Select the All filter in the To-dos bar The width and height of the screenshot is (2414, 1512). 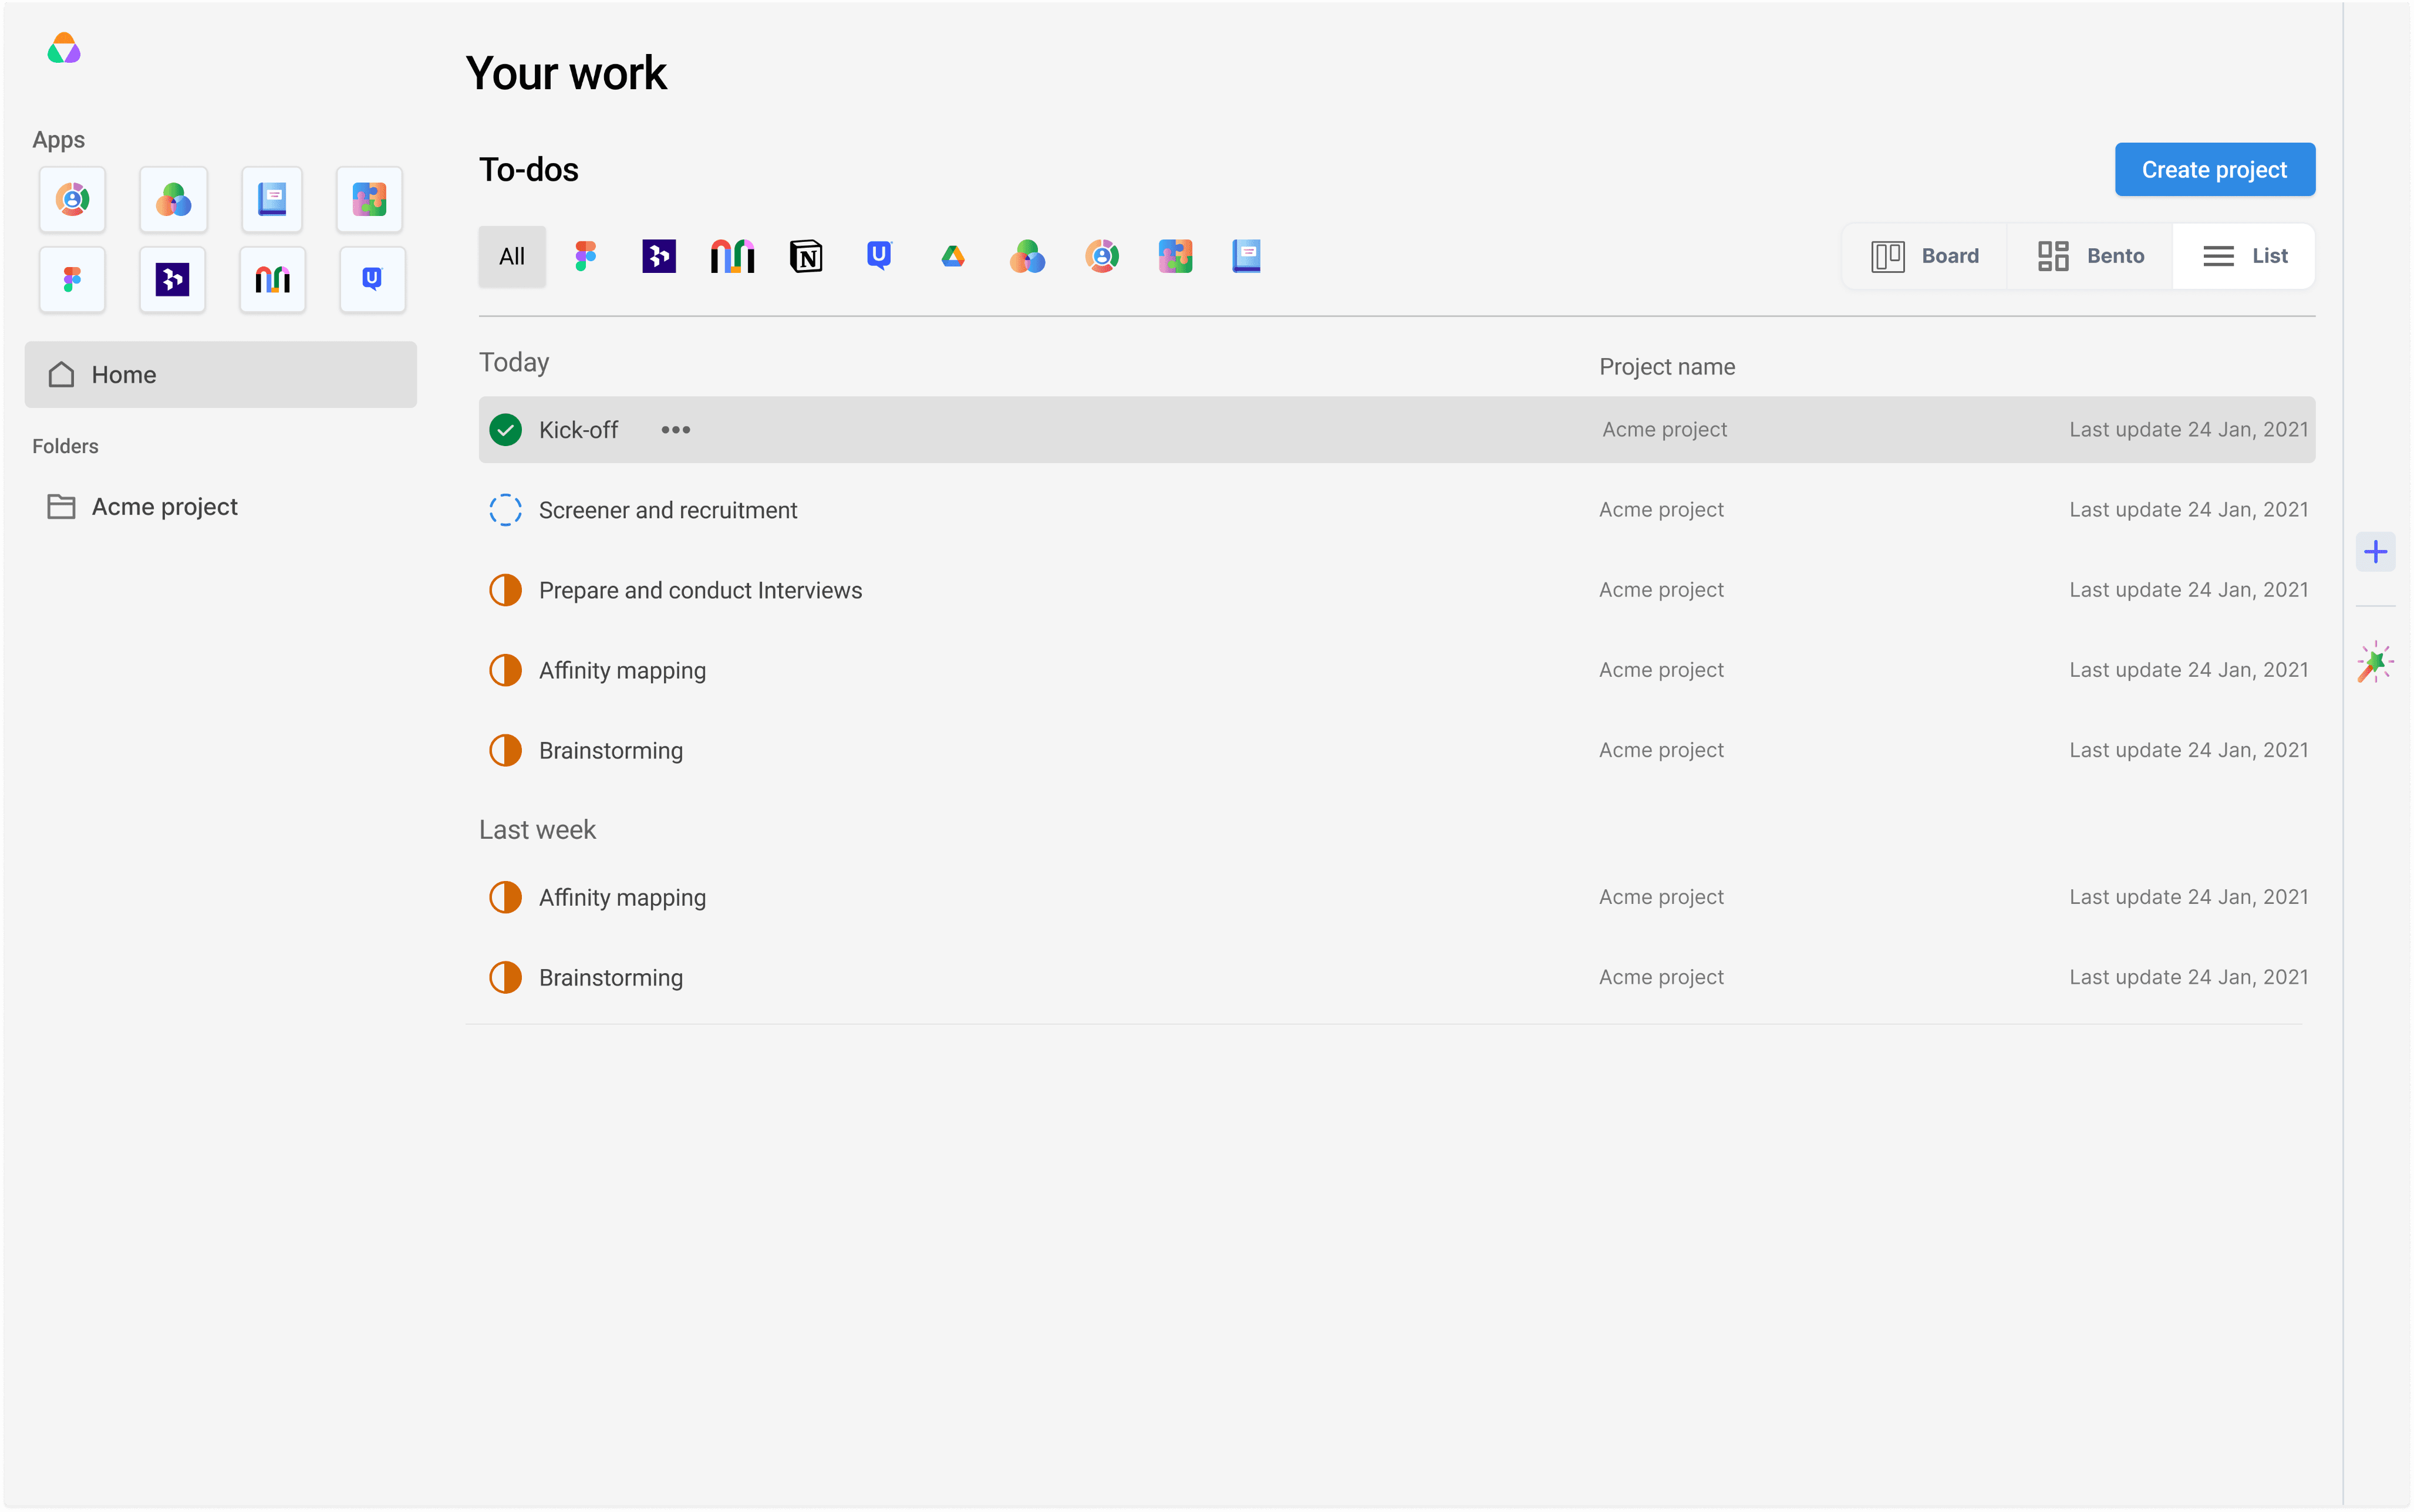511,256
